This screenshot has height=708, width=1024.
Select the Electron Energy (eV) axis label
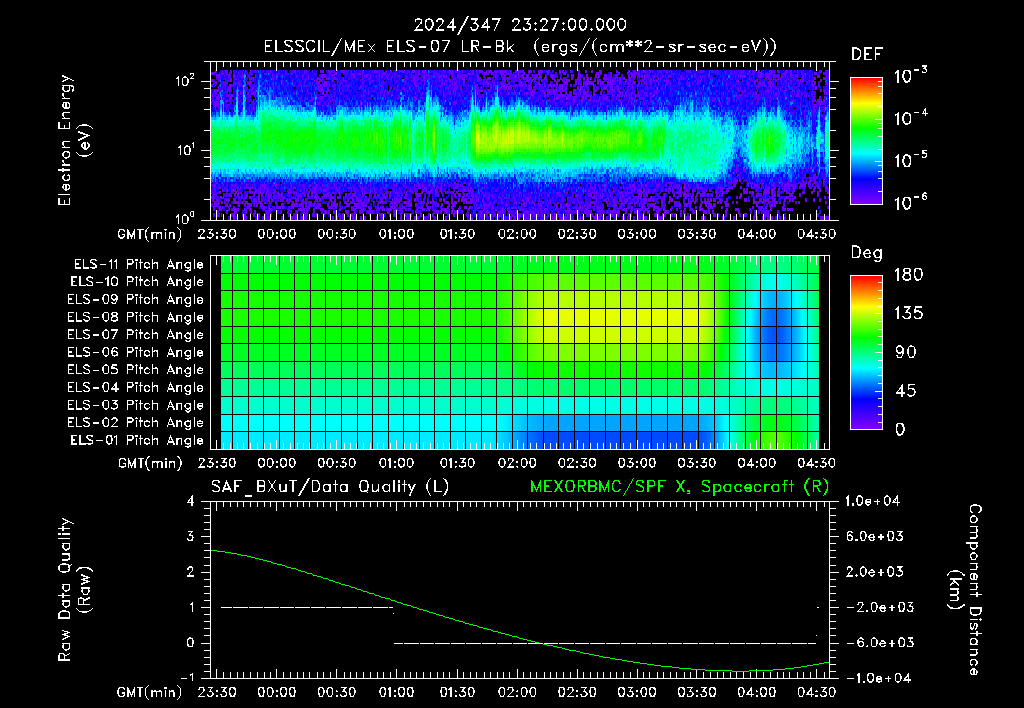pyautogui.click(x=74, y=140)
